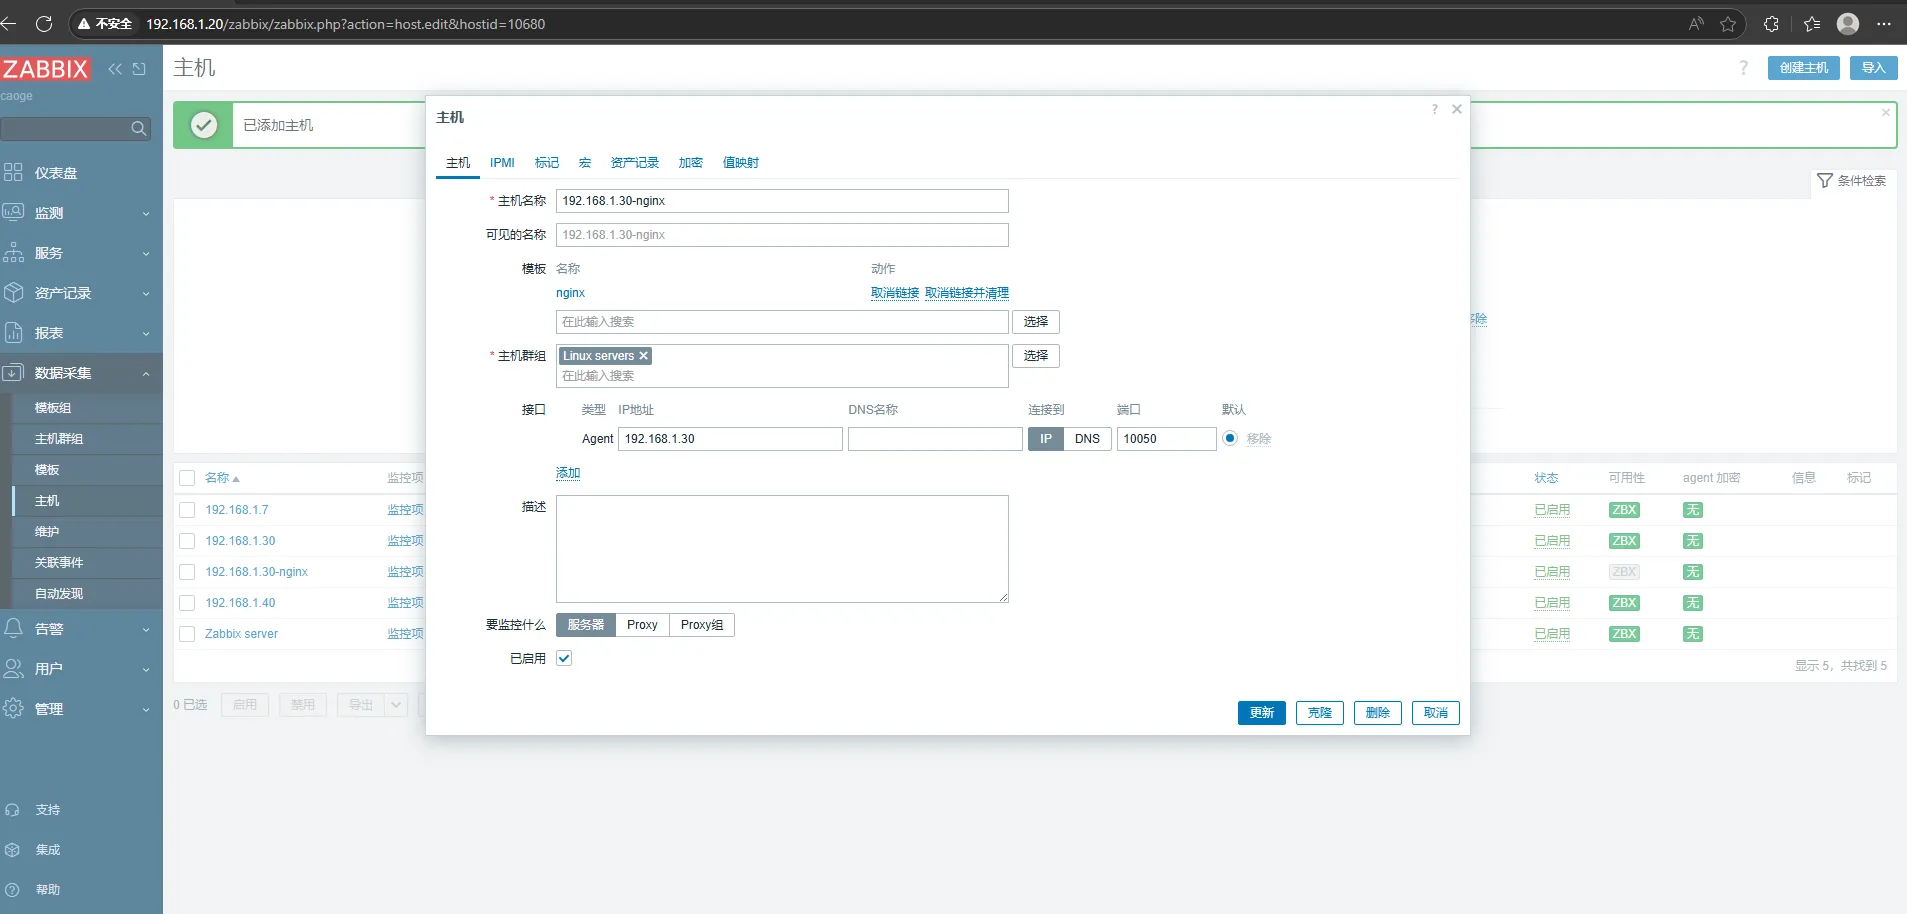Expand the 用户 users menu
1907x914 pixels.
click(x=80, y=669)
